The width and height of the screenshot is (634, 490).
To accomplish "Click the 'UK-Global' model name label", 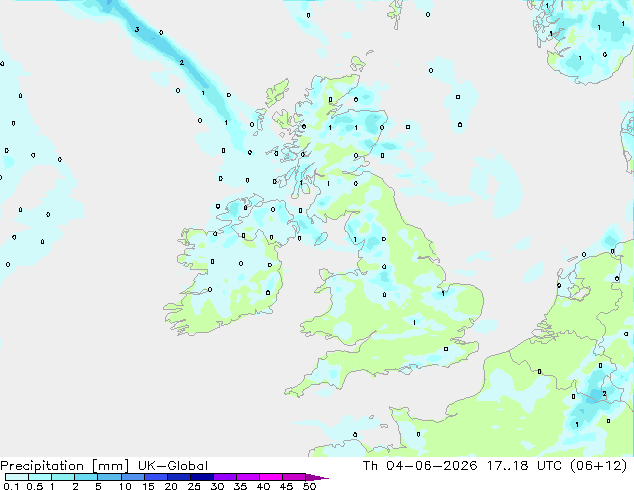I will 173,466.
